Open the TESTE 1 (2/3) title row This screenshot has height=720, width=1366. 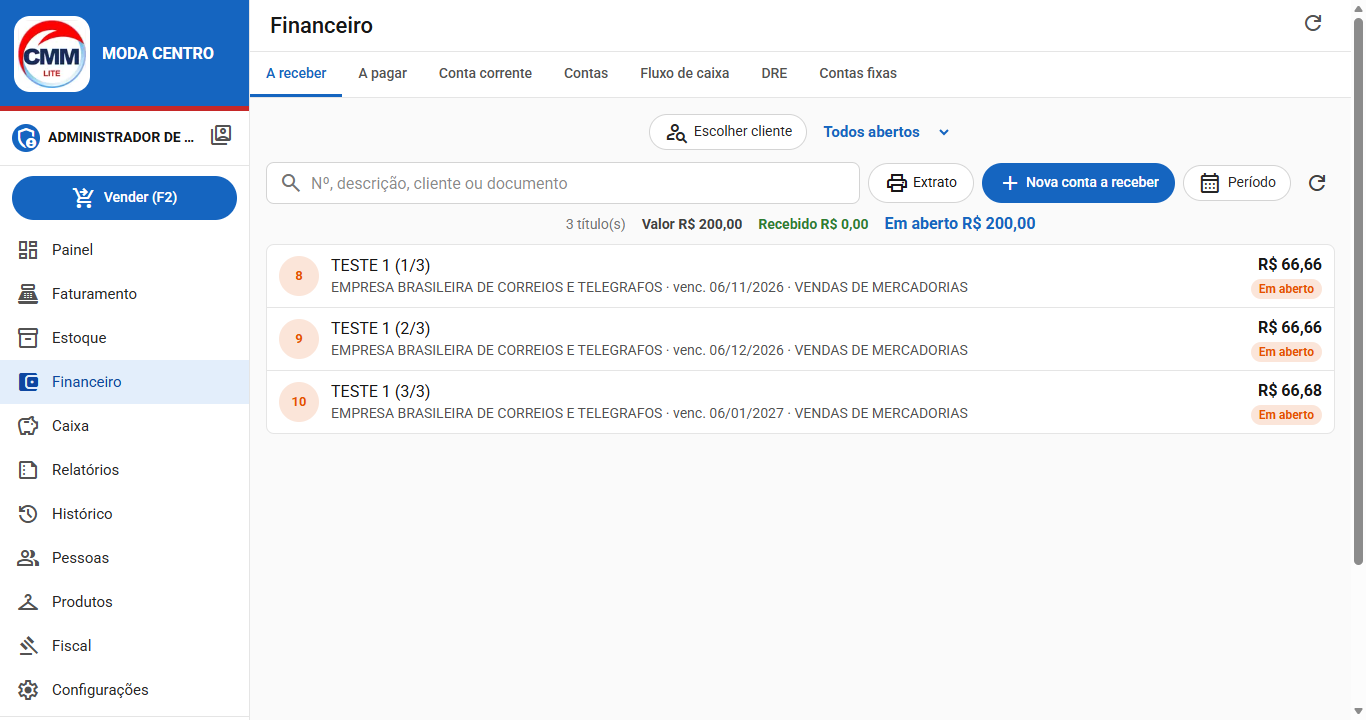pos(800,339)
